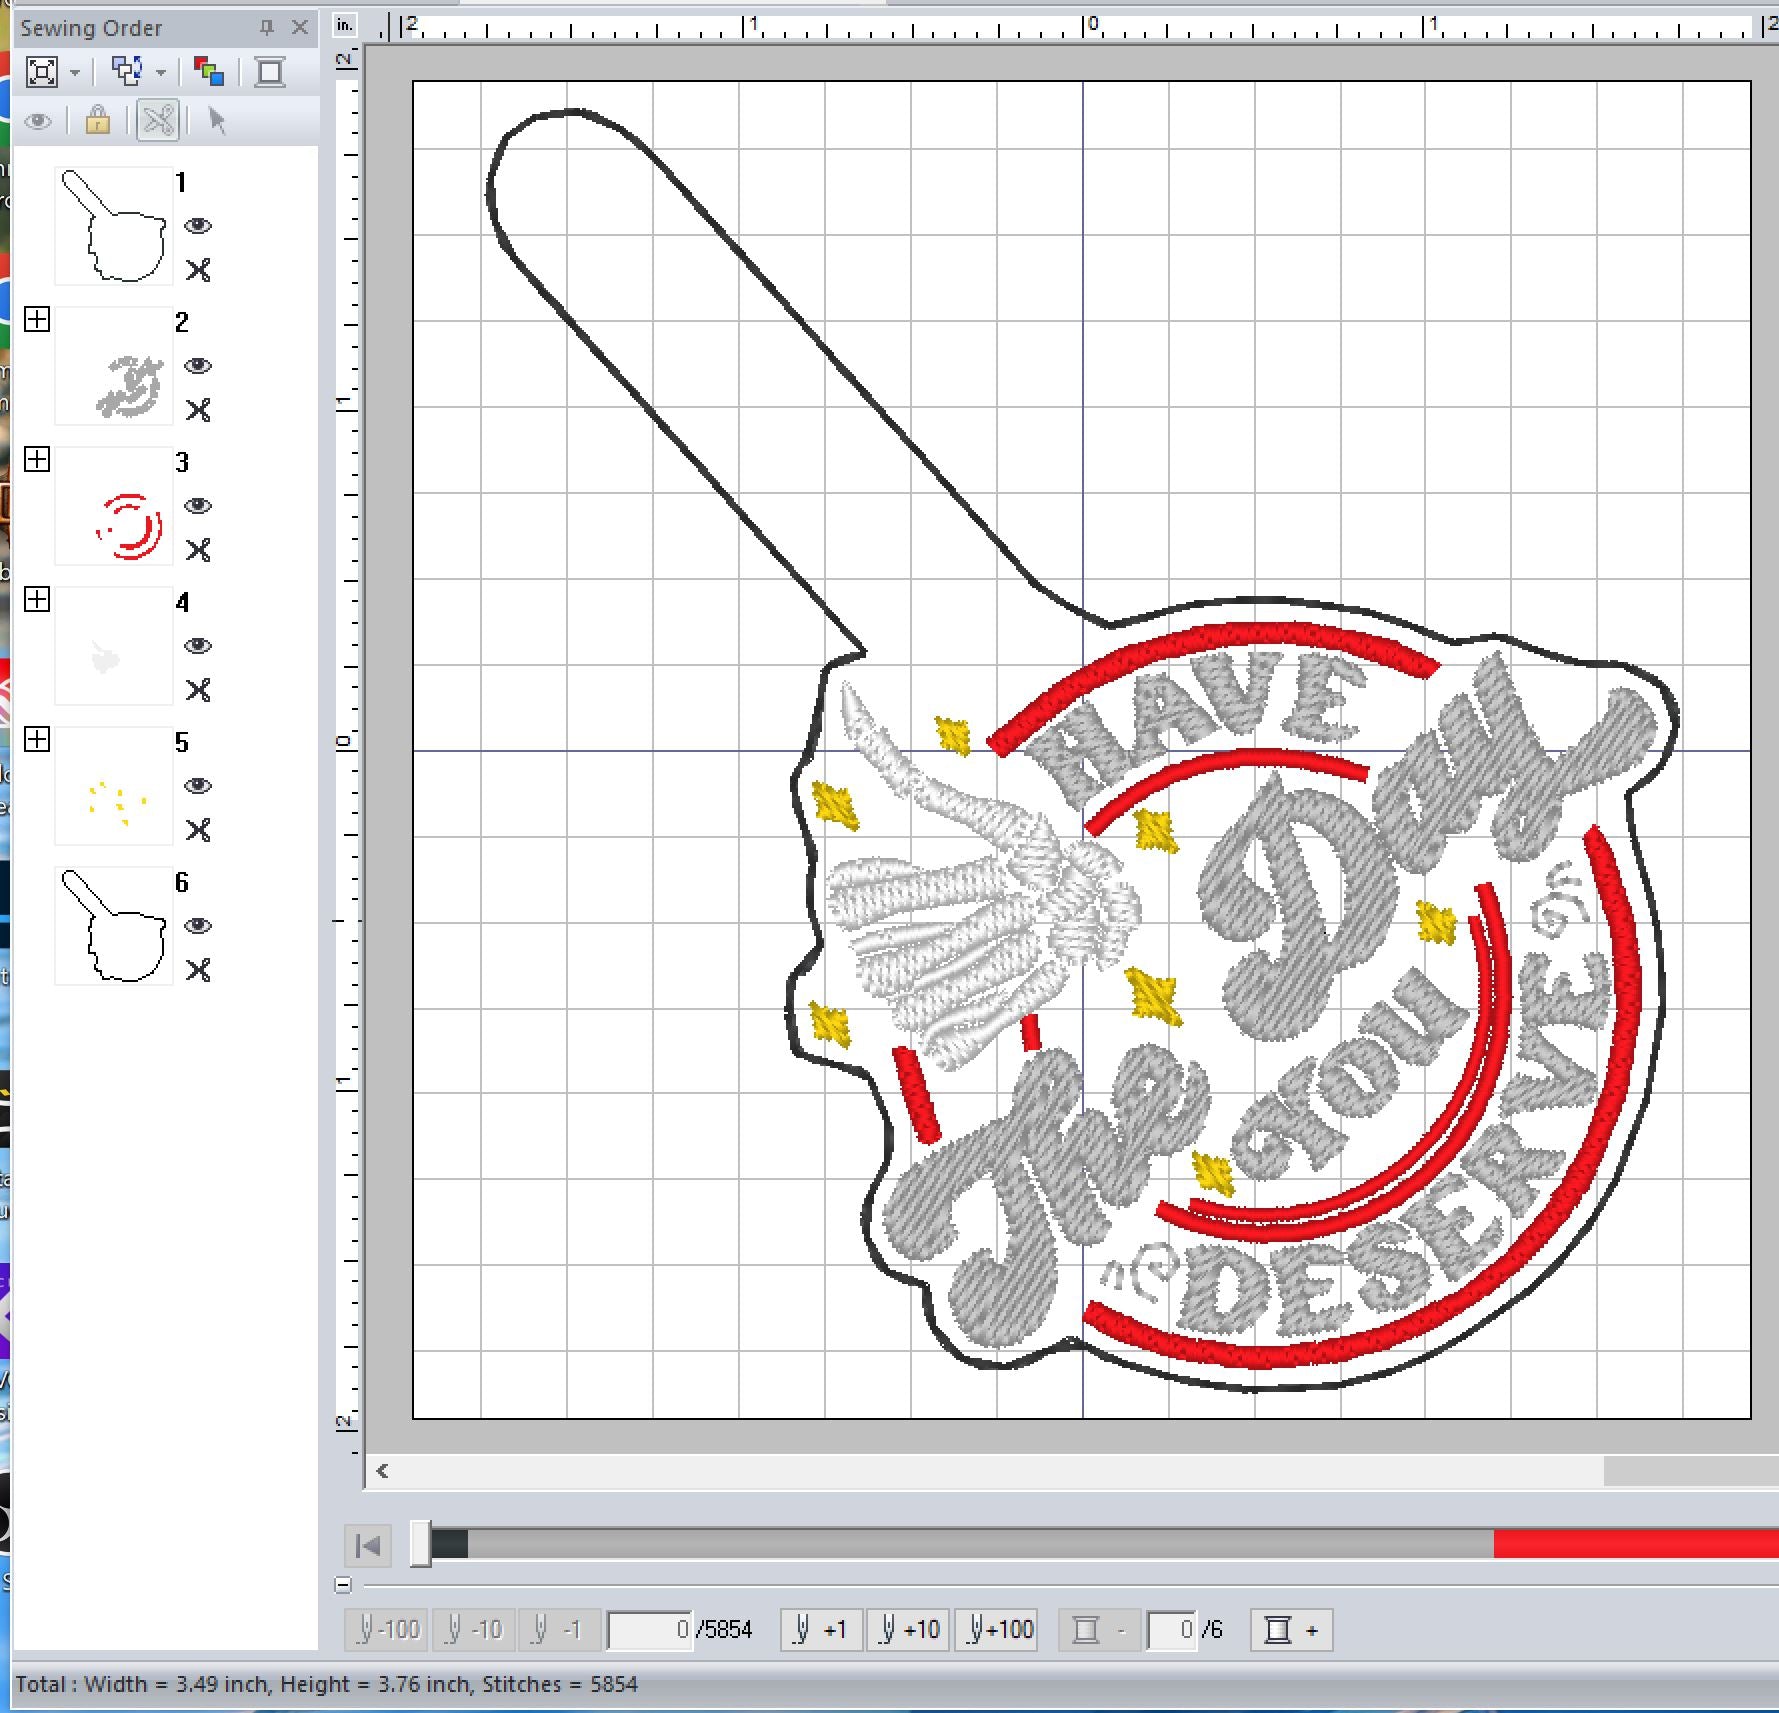Click the scissors icon under step 2
The image size is (1779, 1713).
tap(198, 410)
